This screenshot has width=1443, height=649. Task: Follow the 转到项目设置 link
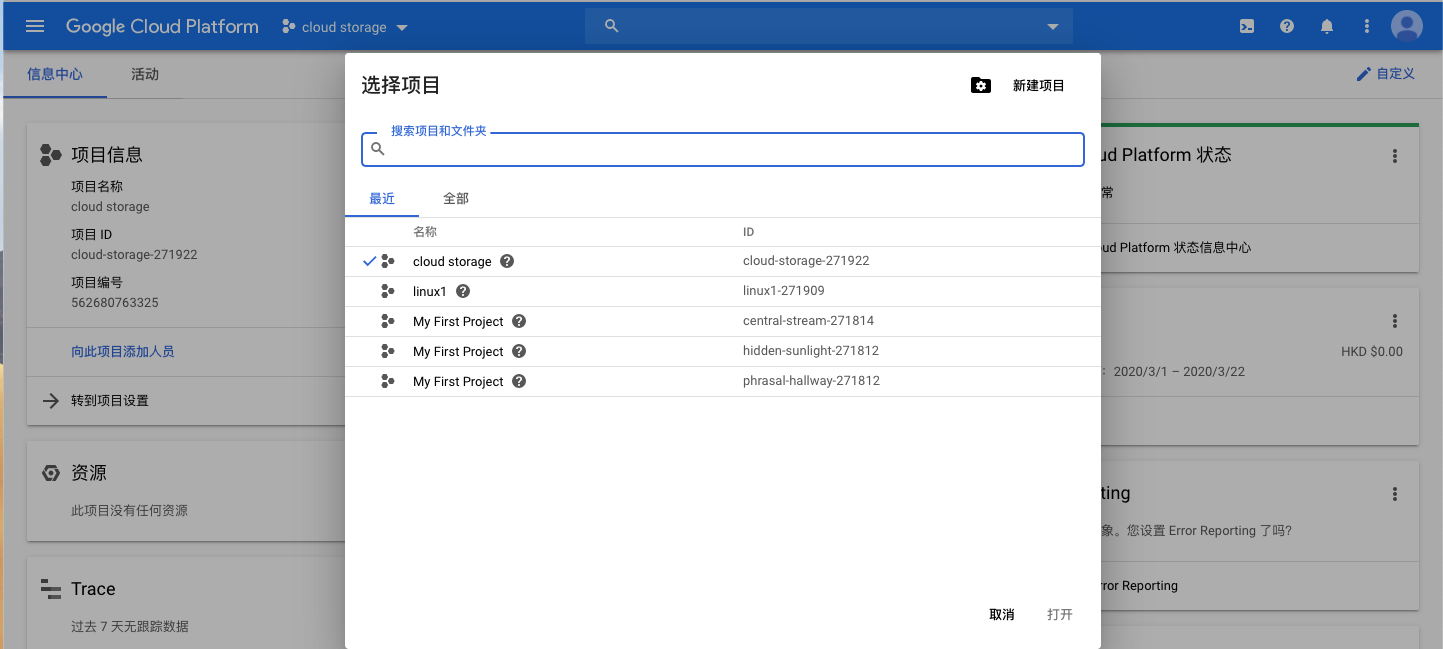[110, 400]
